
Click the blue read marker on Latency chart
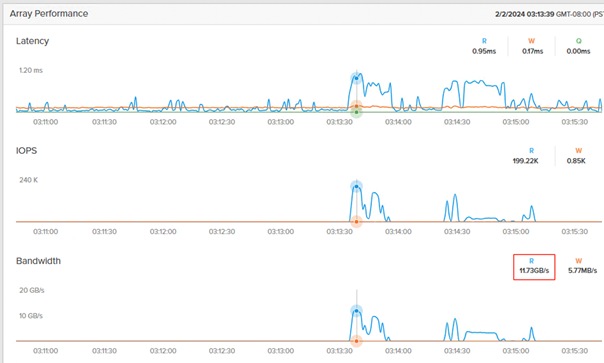357,78
